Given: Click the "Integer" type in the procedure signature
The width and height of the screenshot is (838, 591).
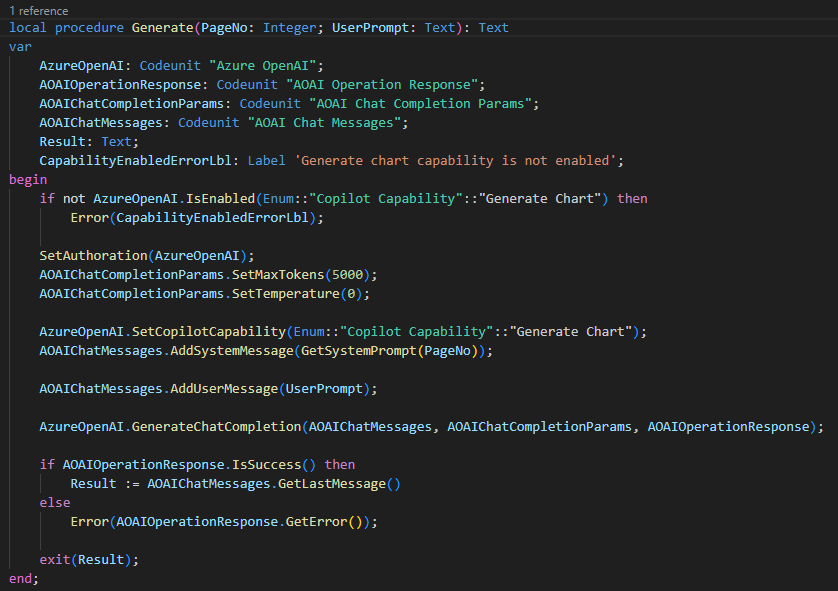Looking at the screenshot, I should coord(289,28).
